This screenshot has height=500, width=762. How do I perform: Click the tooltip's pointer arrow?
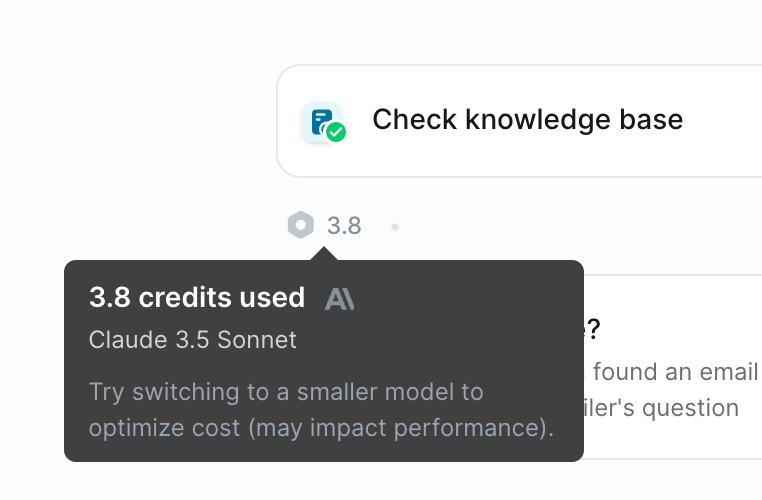(323, 254)
